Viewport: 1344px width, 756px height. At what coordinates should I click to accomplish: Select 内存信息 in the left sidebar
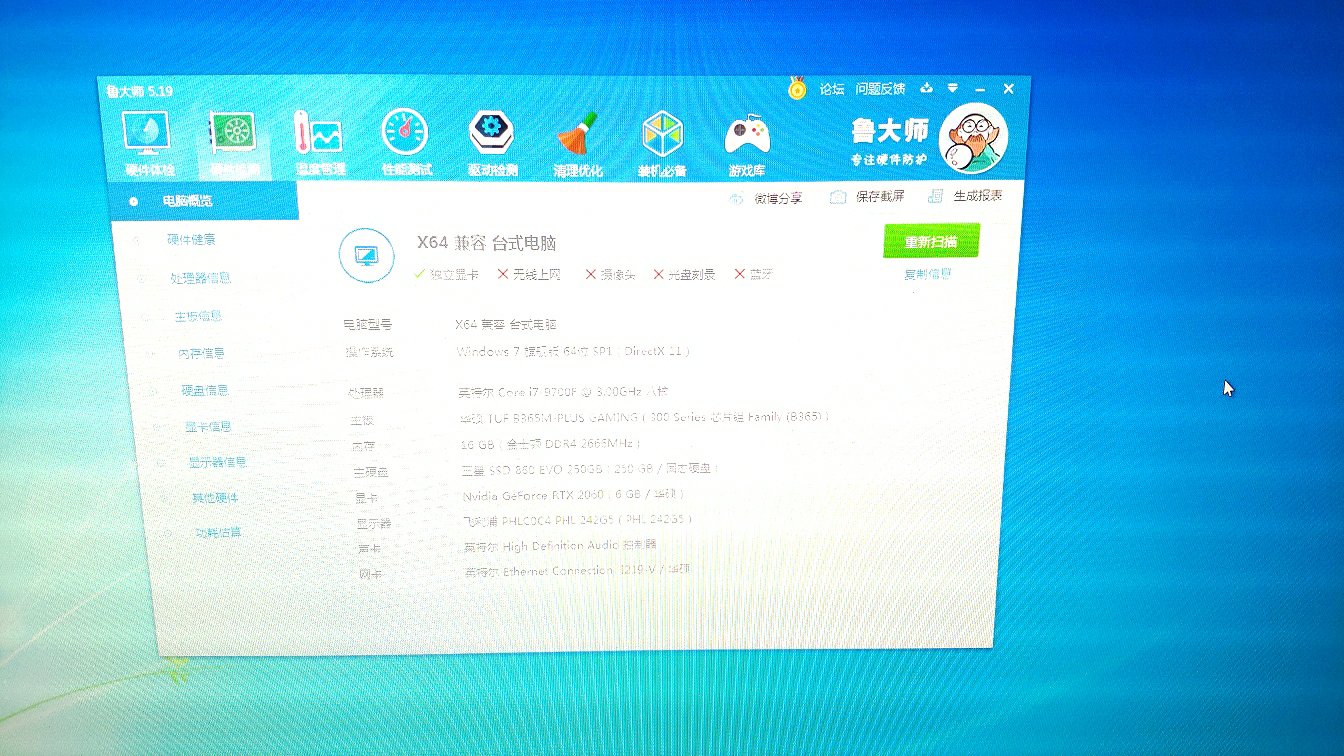point(202,353)
